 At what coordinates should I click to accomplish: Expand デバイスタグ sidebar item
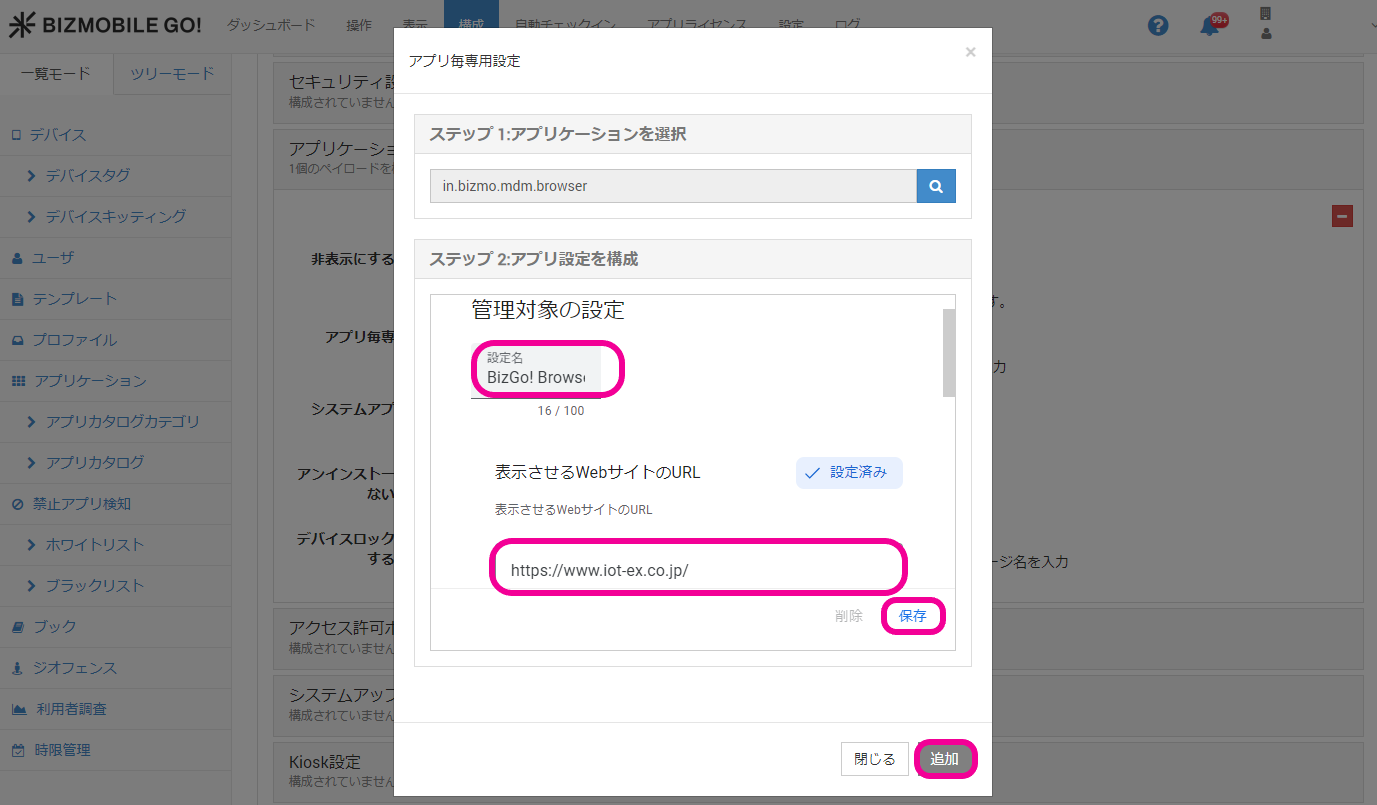point(88,175)
